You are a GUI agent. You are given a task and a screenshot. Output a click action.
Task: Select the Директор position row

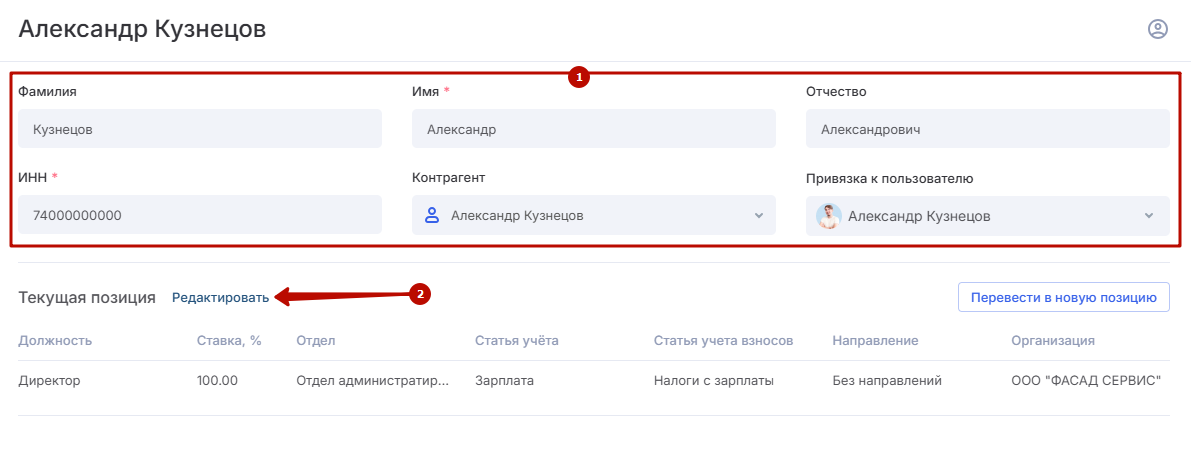(x=49, y=380)
